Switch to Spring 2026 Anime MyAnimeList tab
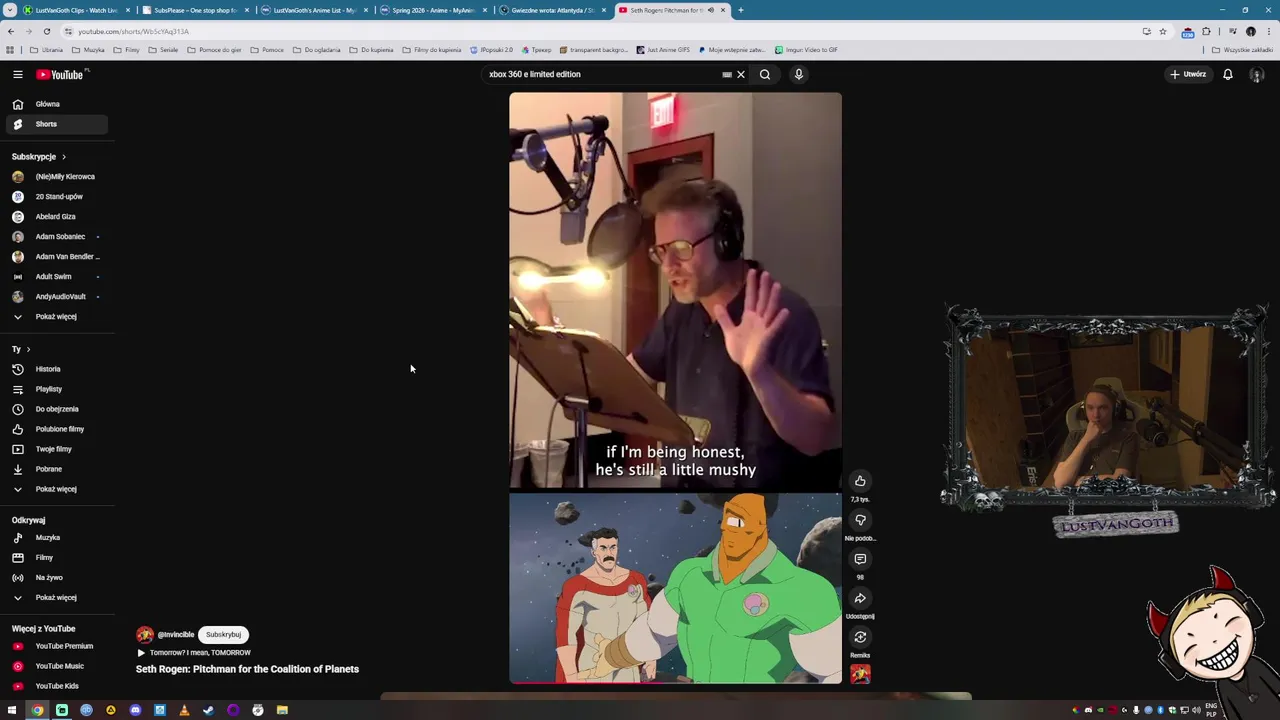The height and width of the screenshot is (720, 1280). coord(433,10)
